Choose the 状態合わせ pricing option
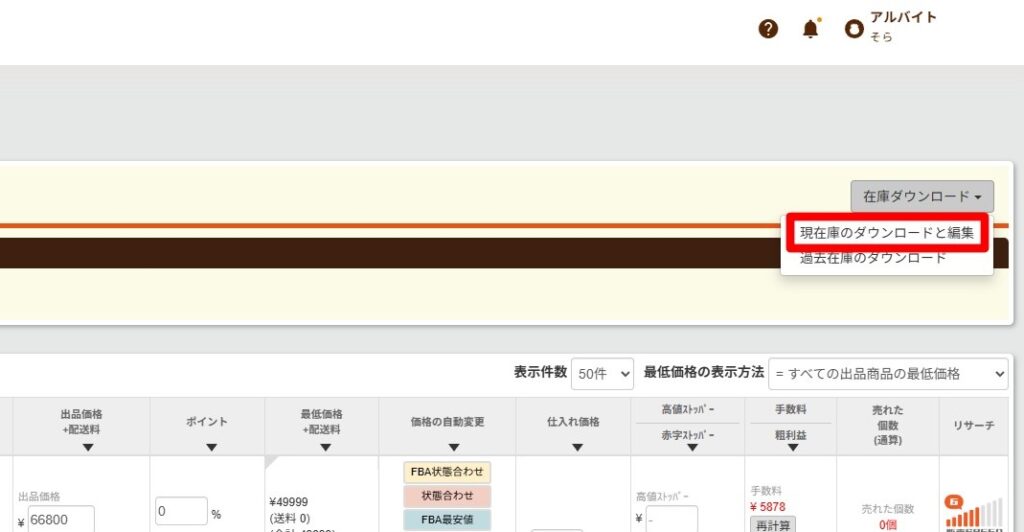 coord(447,496)
